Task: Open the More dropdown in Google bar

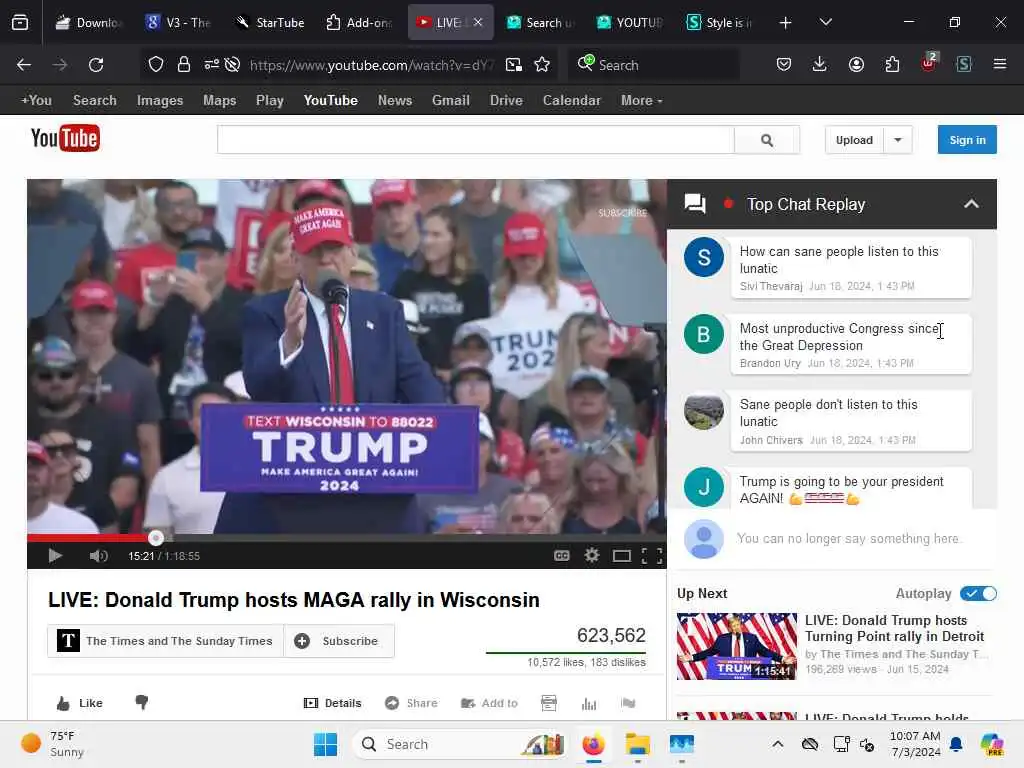Action: click(x=641, y=101)
